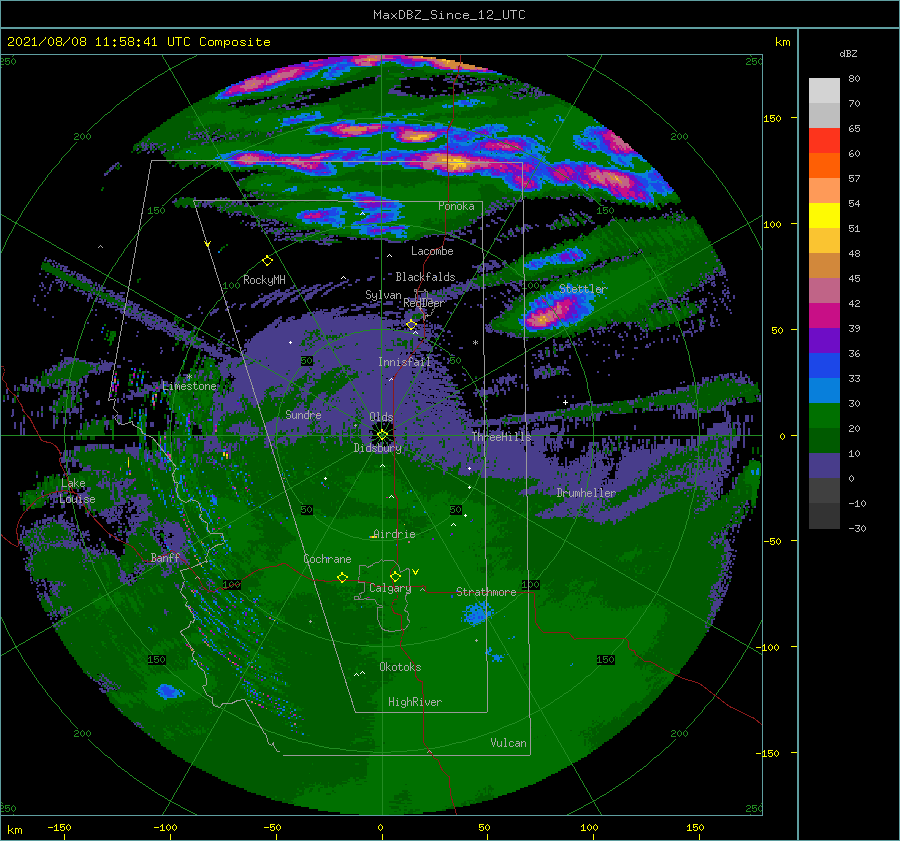Click the purple swatch between 39 and 36

824,341
